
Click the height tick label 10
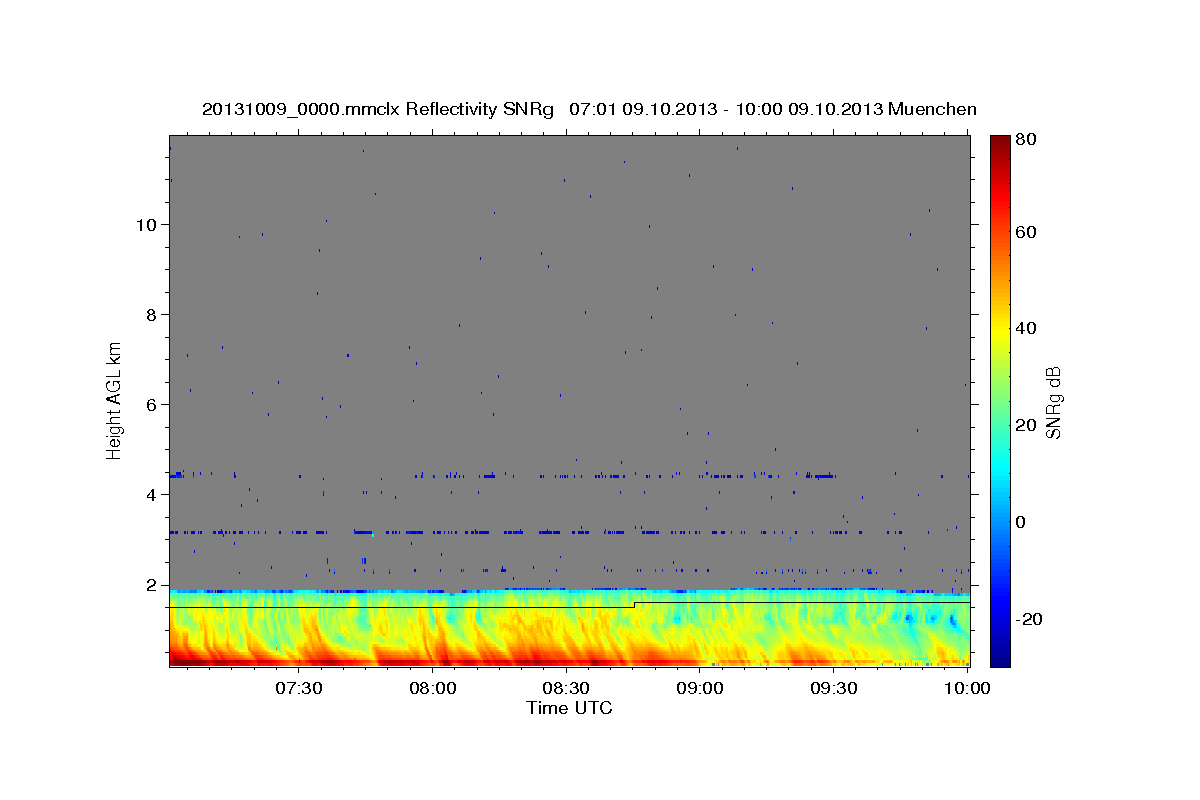pos(146,224)
